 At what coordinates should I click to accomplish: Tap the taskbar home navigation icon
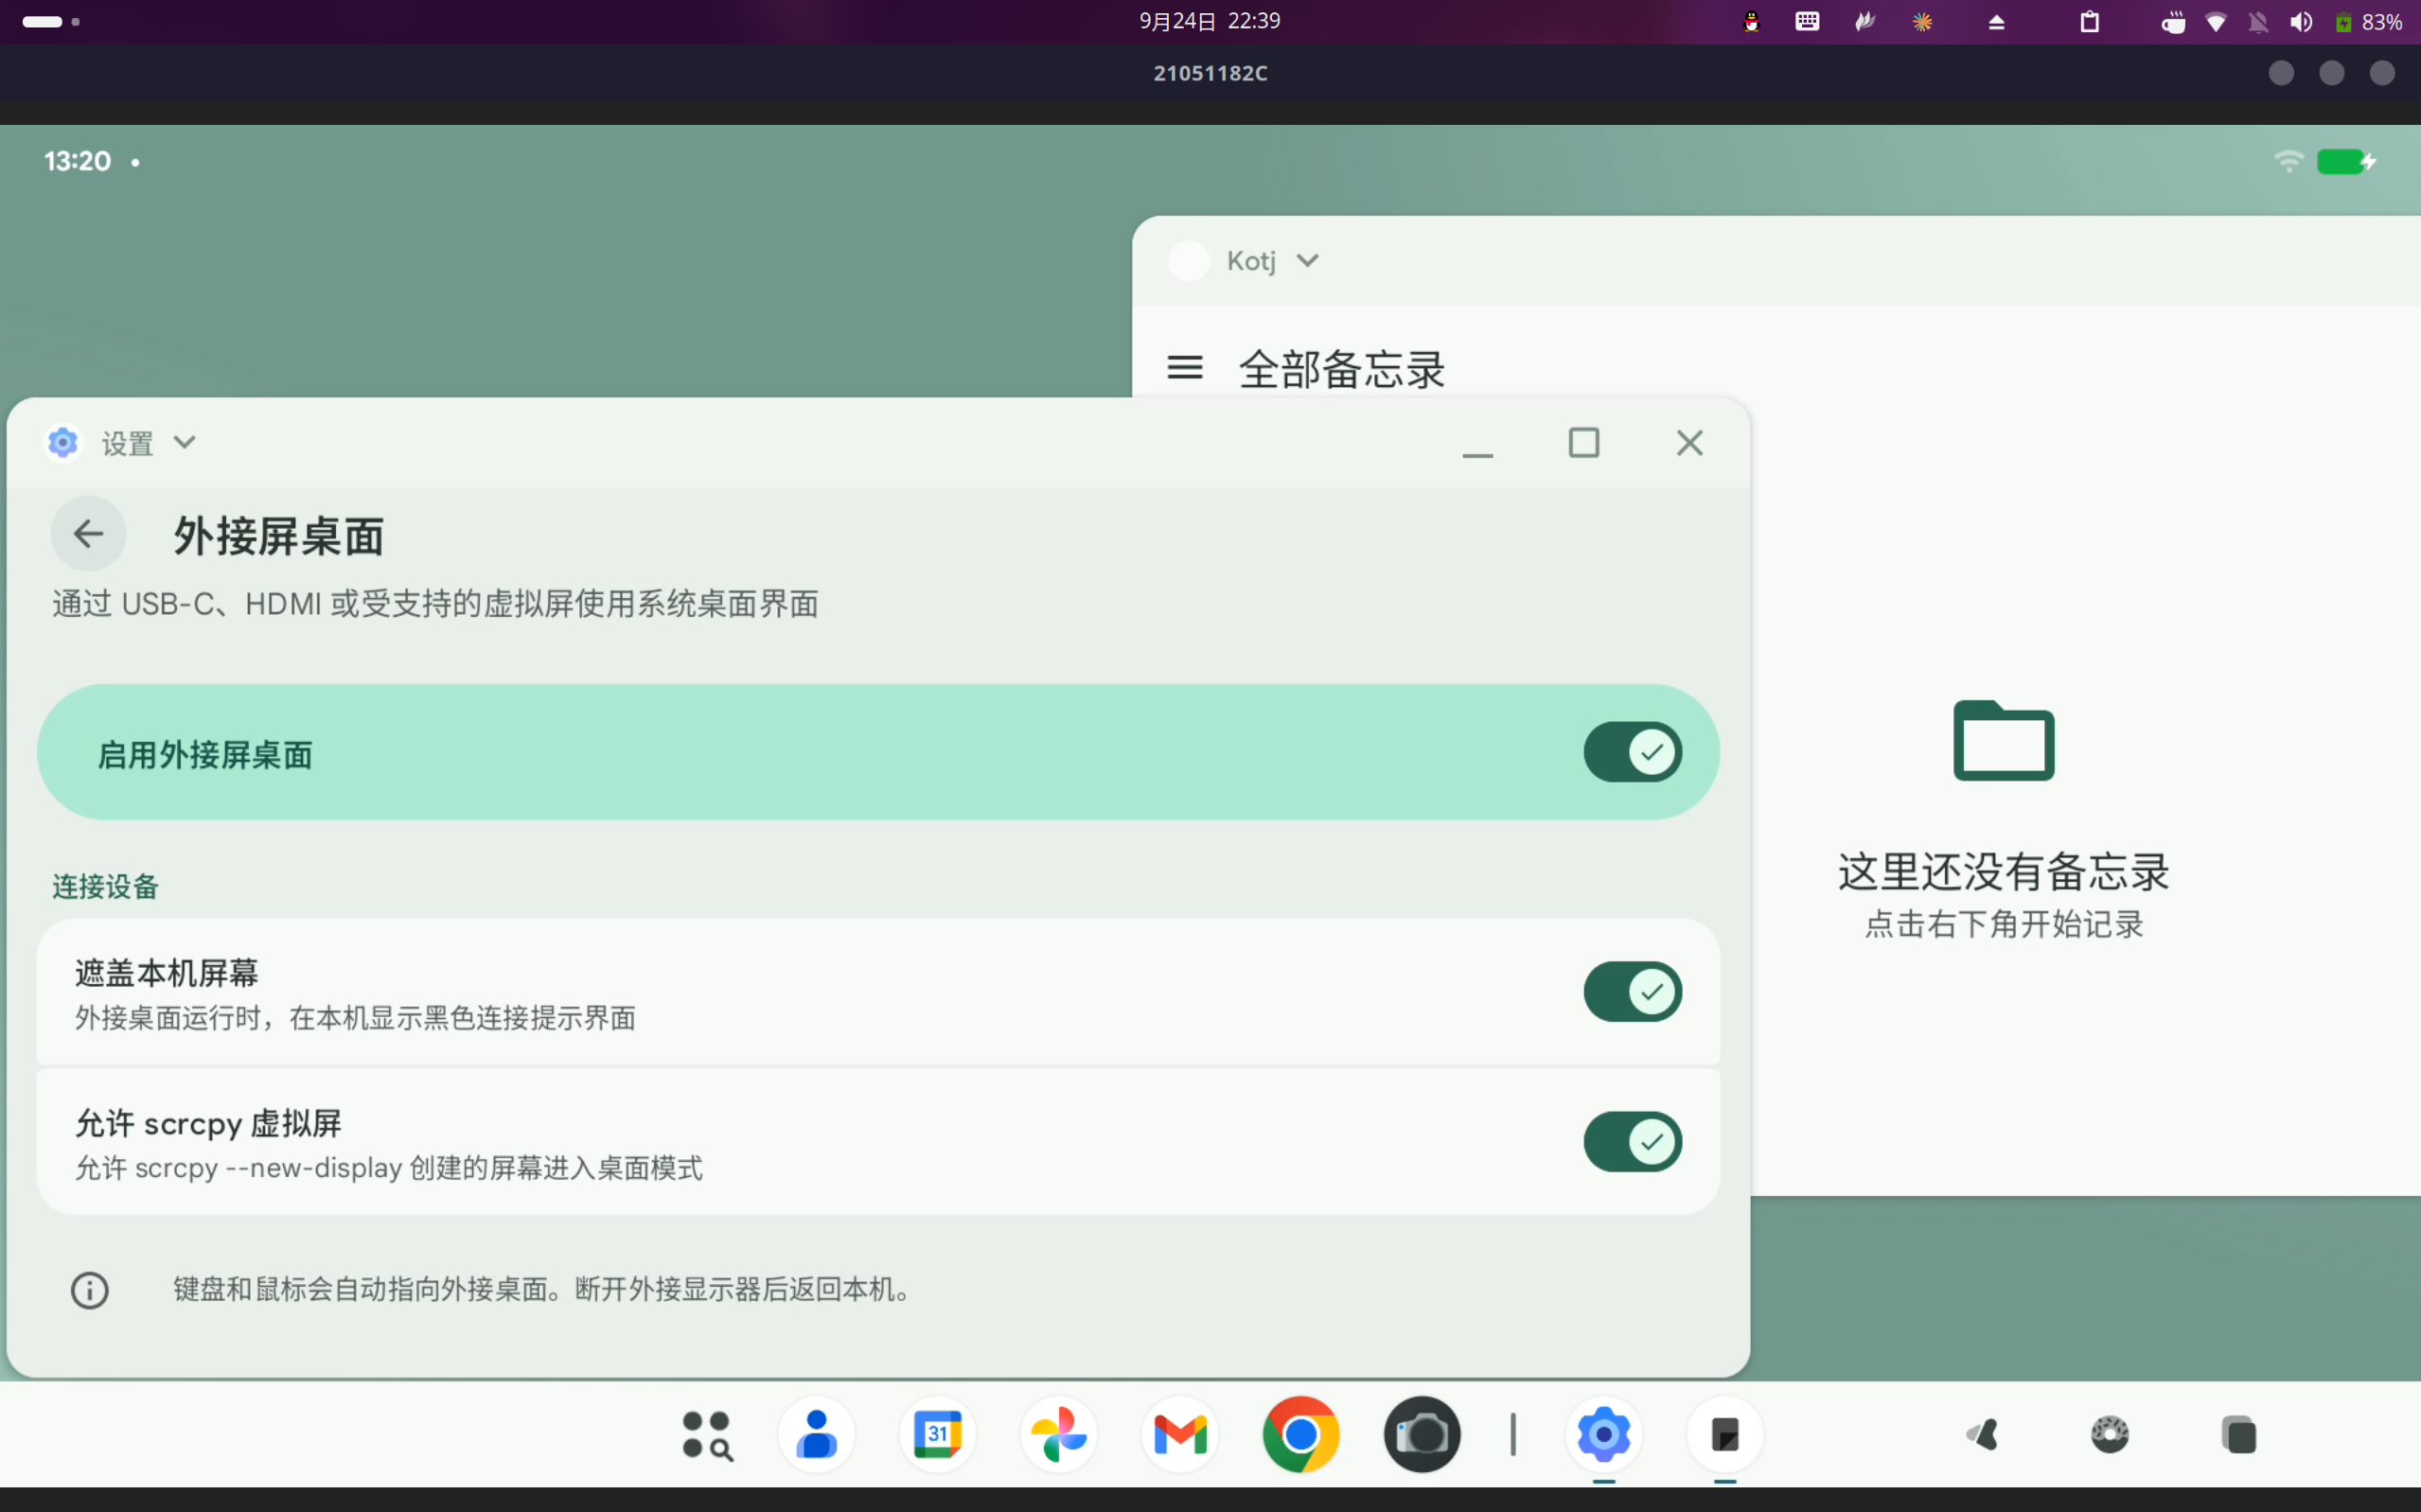[x=2110, y=1435]
